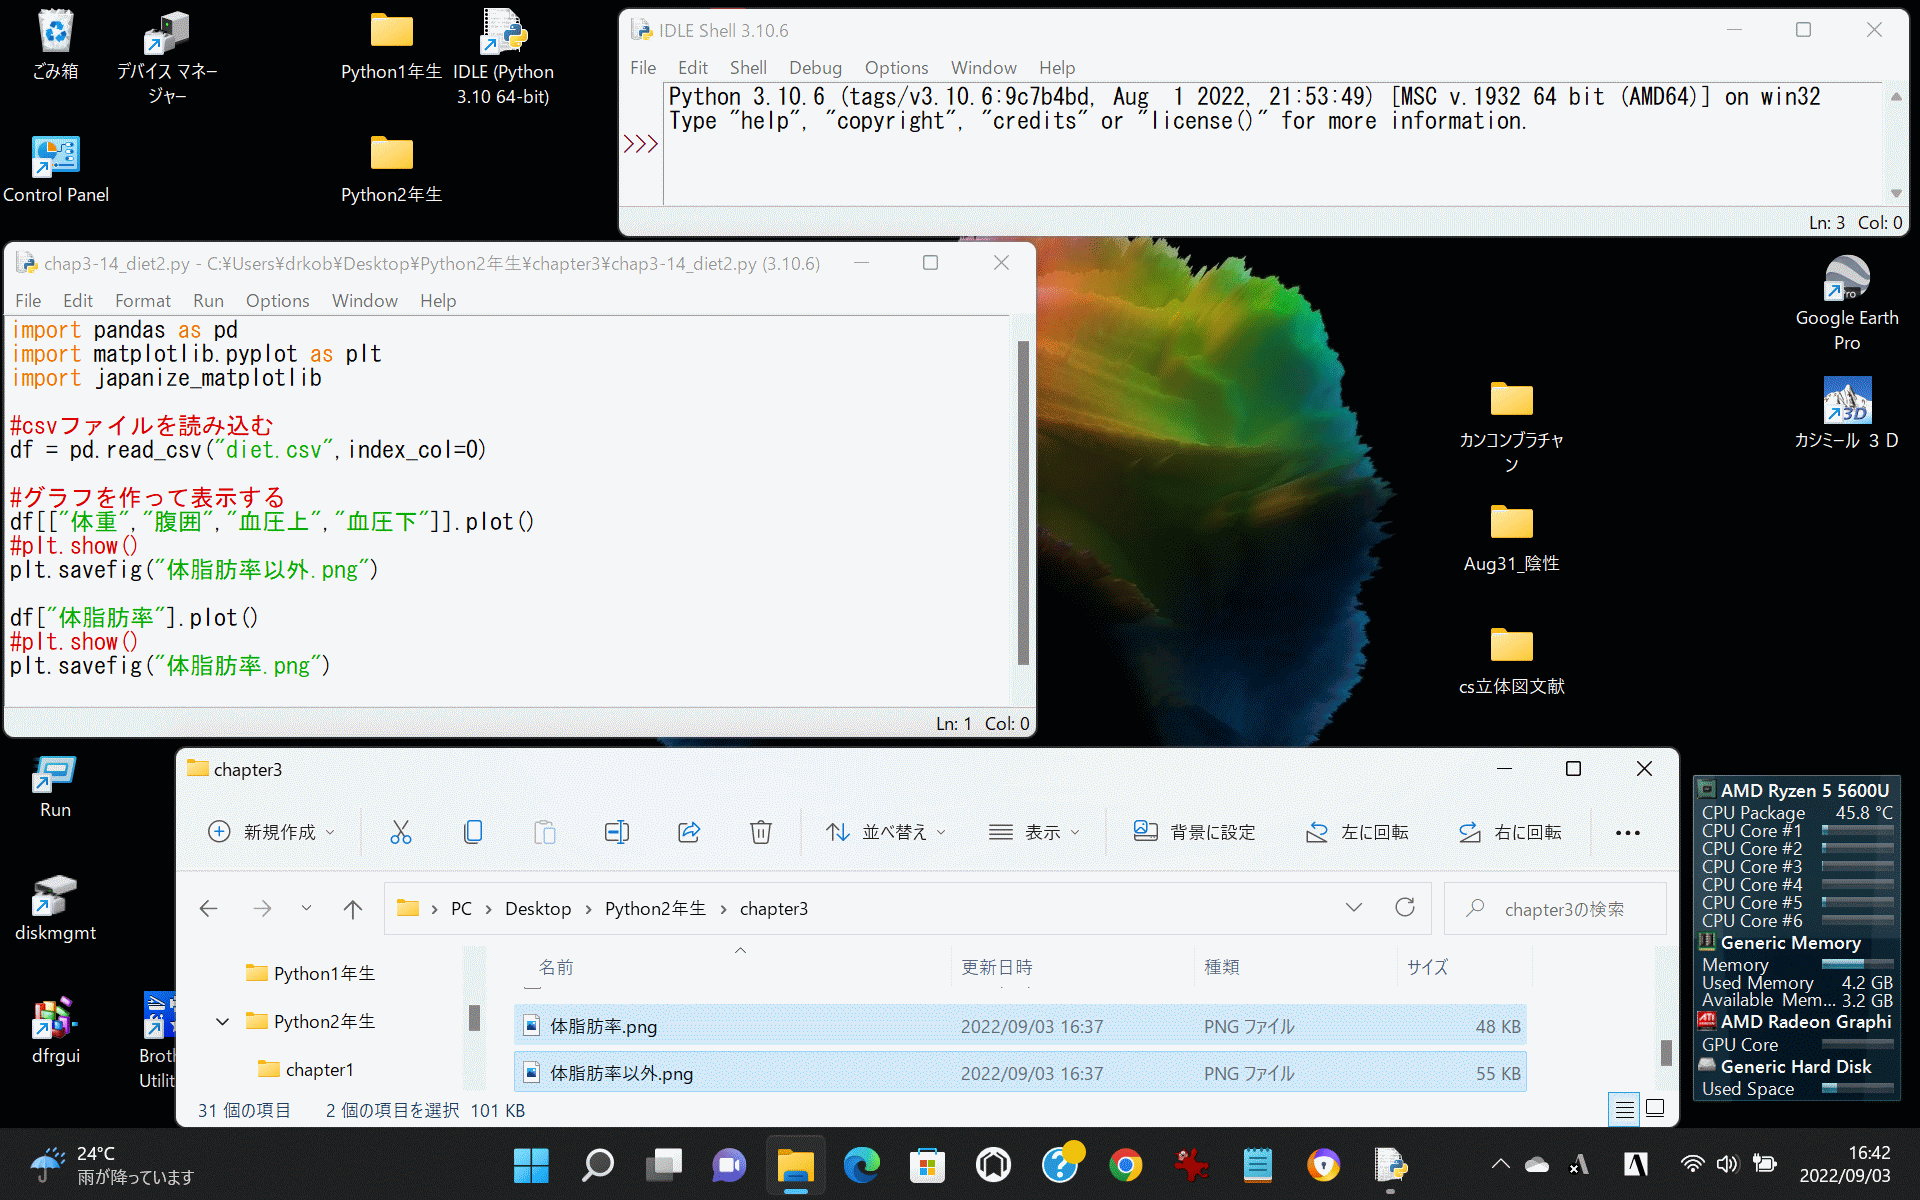The height and width of the screenshot is (1200, 1920).
Task: Select the diskmgmt desktop shortcut
Action: point(55,908)
